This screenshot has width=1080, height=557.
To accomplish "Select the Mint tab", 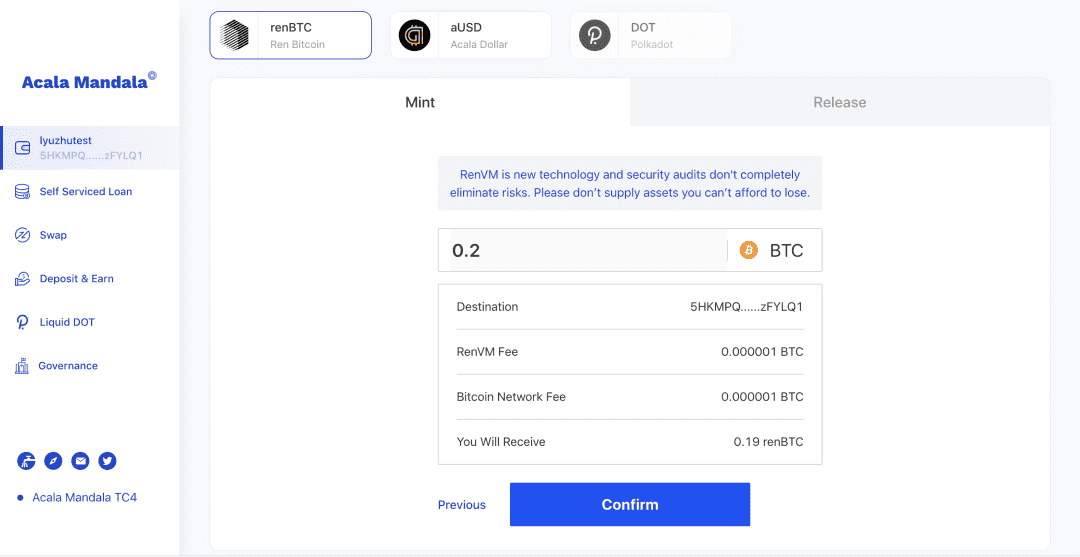I will 420,103.
